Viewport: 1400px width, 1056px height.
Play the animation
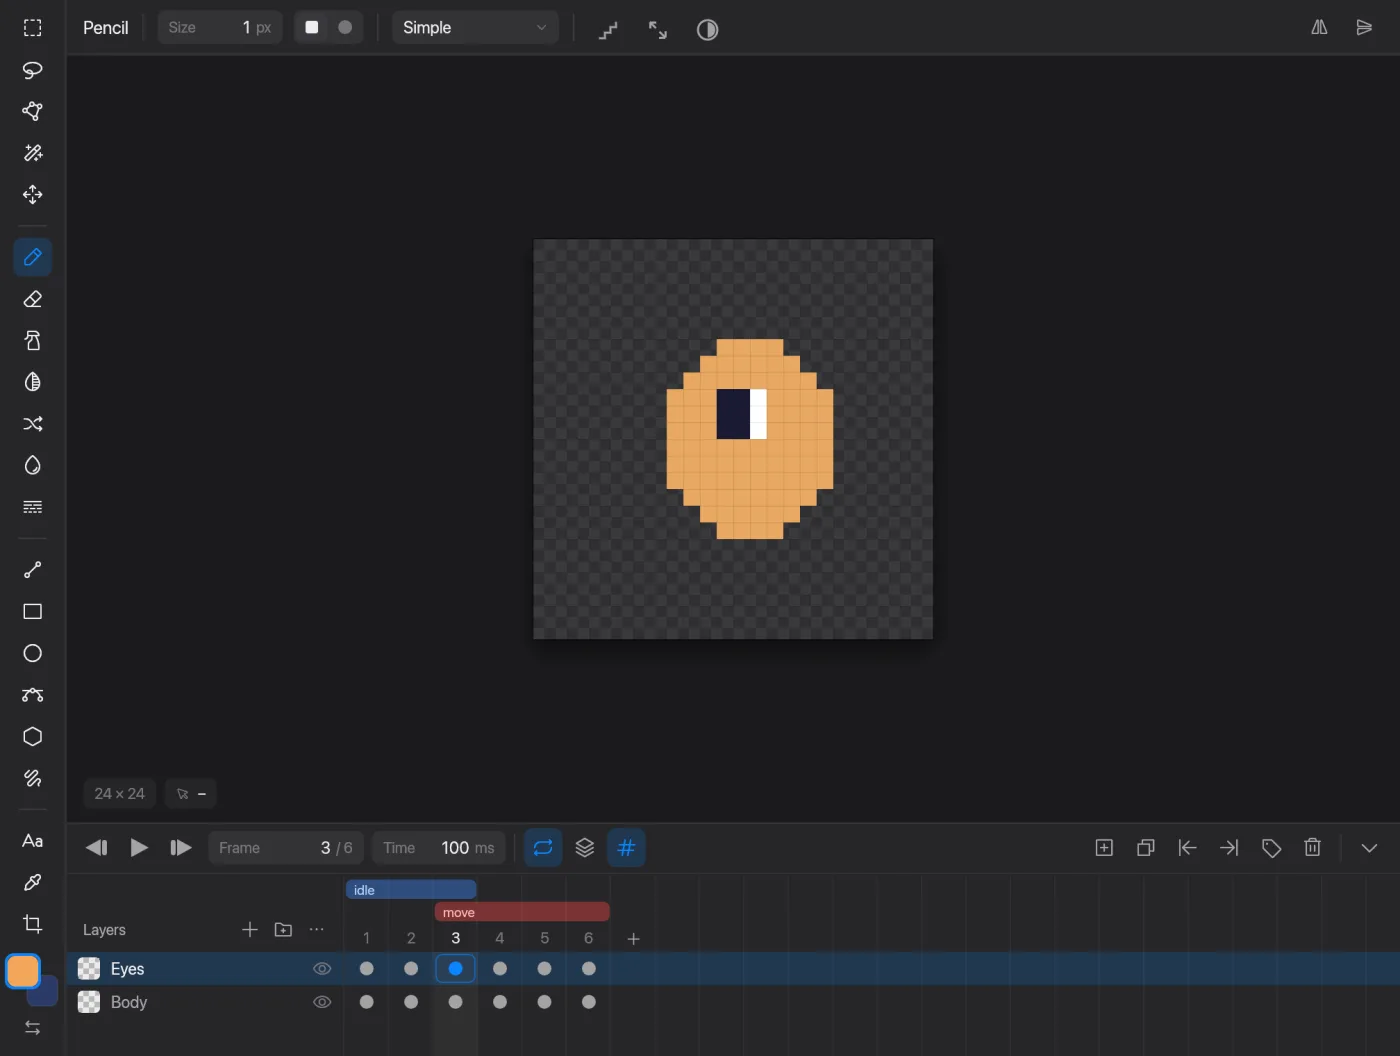(x=139, y=848)
